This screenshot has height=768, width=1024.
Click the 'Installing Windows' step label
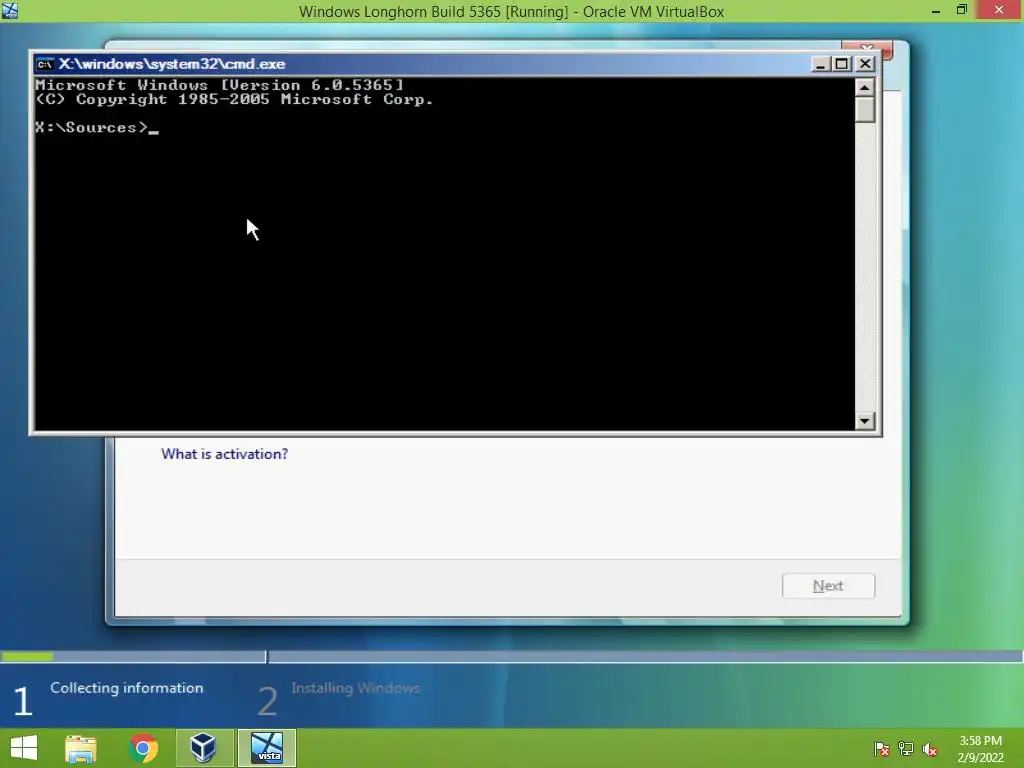click(356, 688)
